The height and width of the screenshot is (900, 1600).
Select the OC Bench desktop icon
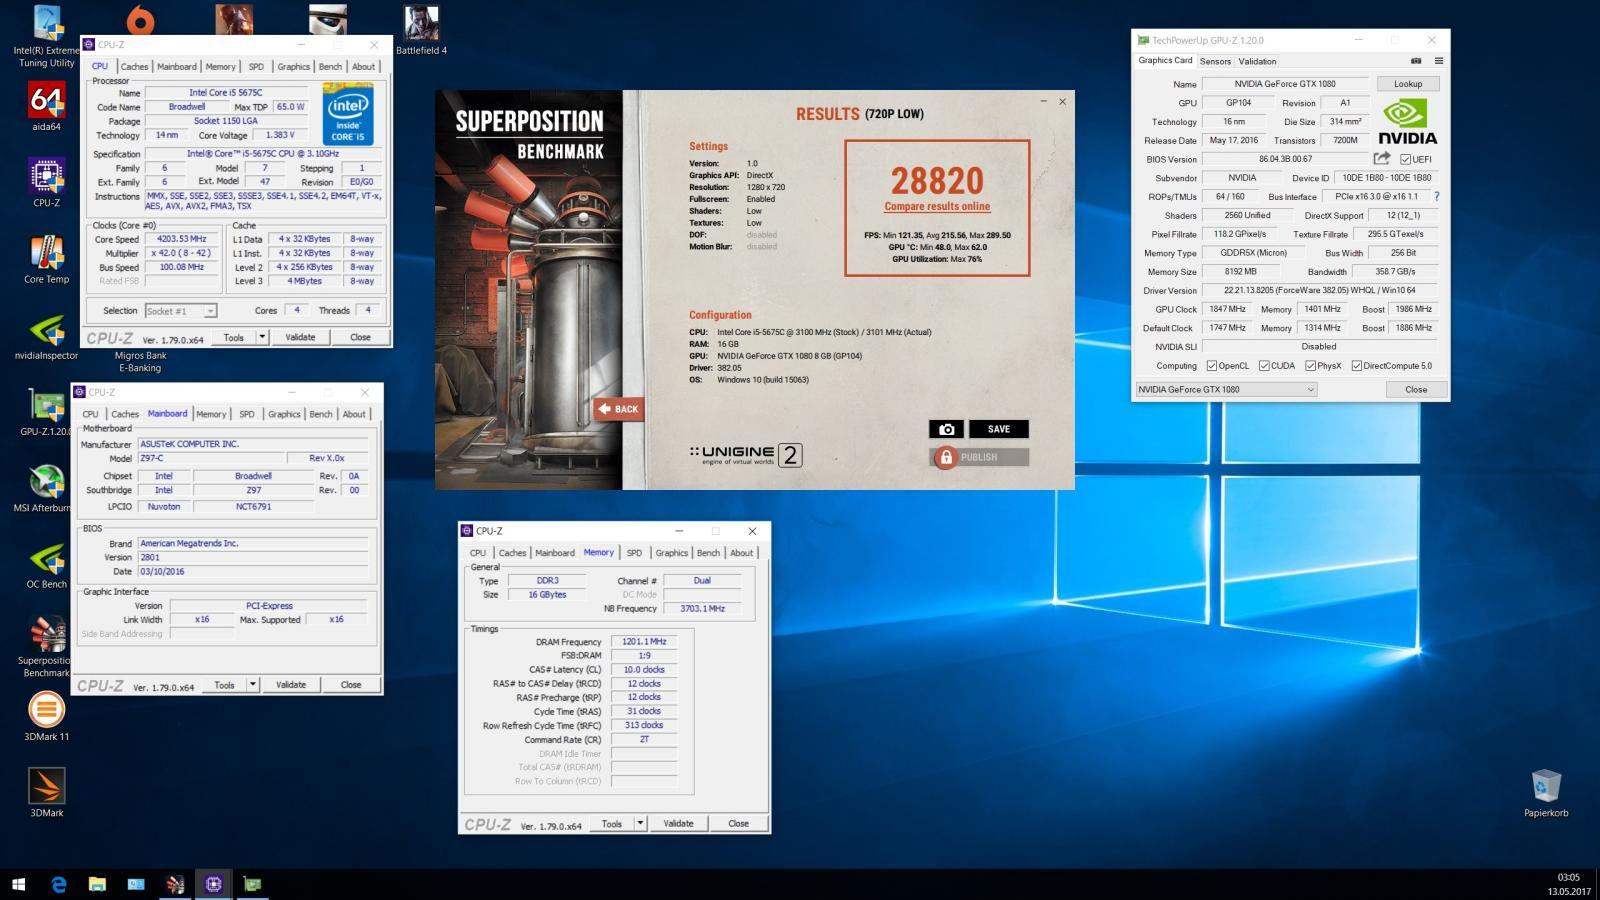pos(47,564)
